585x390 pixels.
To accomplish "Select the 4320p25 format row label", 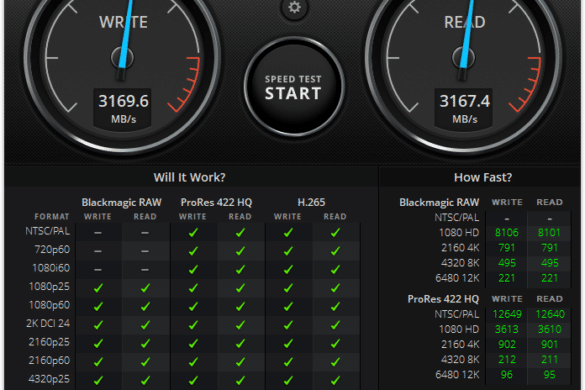I will (49, 379).
